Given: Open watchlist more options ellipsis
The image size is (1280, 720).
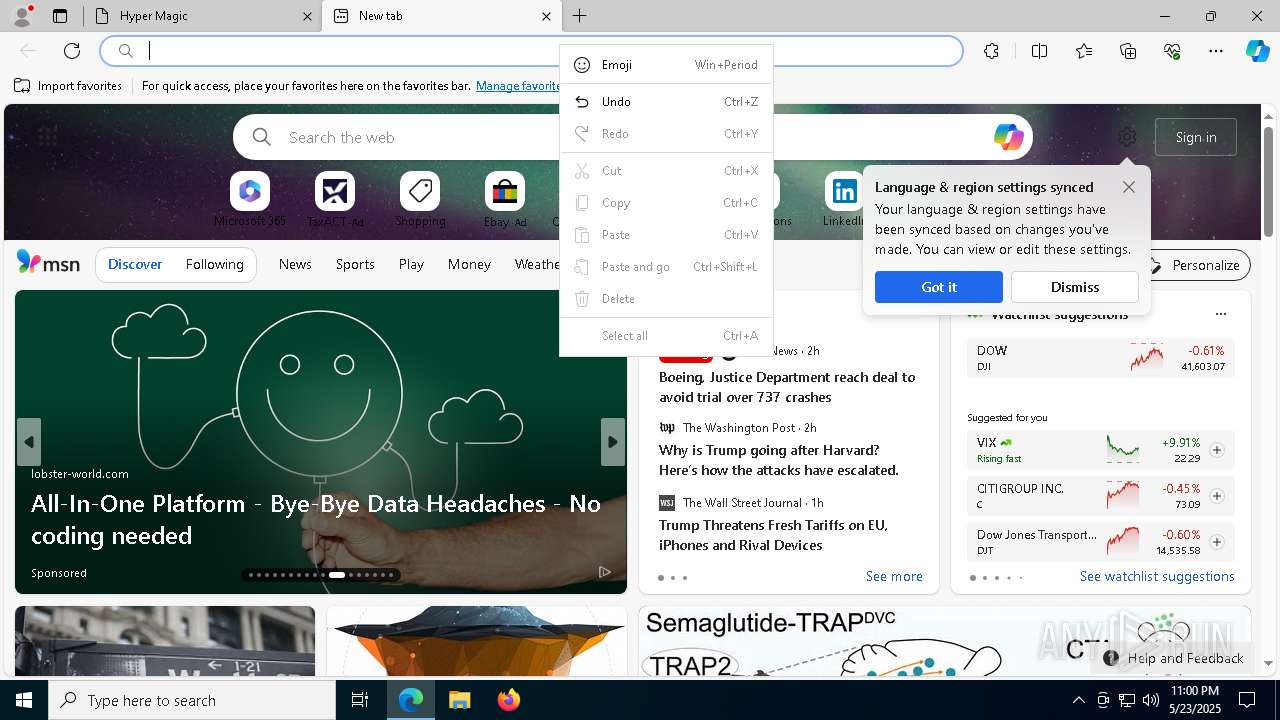Looking at the screenshot, I should pos(1220,314).
